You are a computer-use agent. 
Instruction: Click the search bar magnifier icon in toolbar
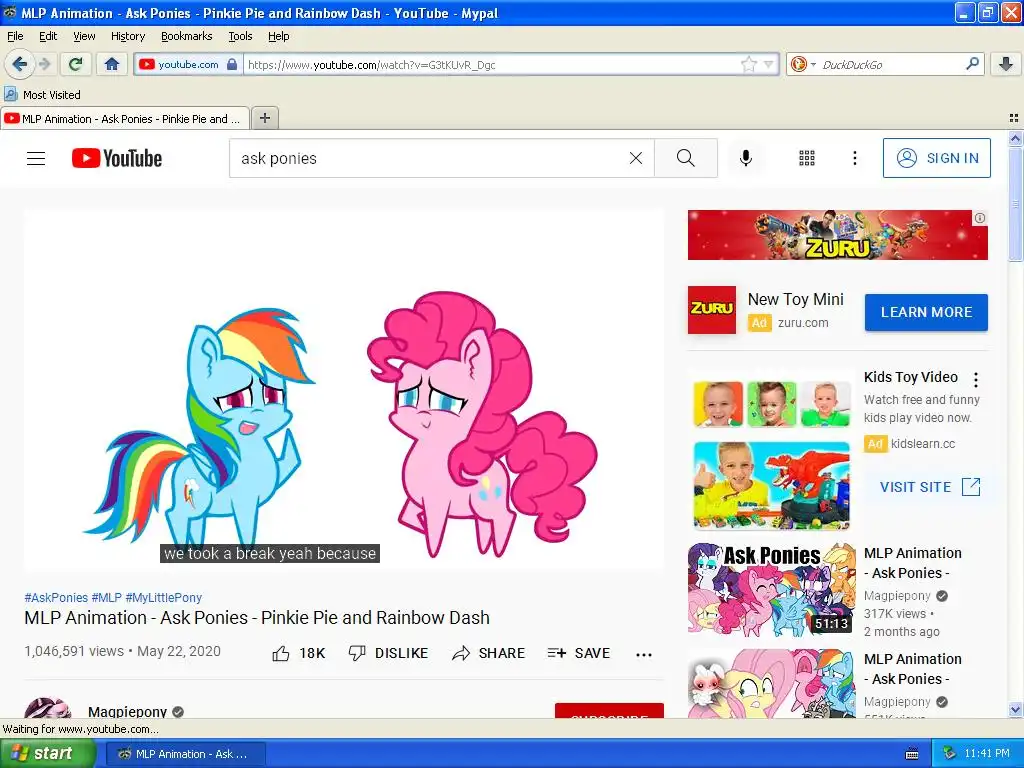coord(972,64)
